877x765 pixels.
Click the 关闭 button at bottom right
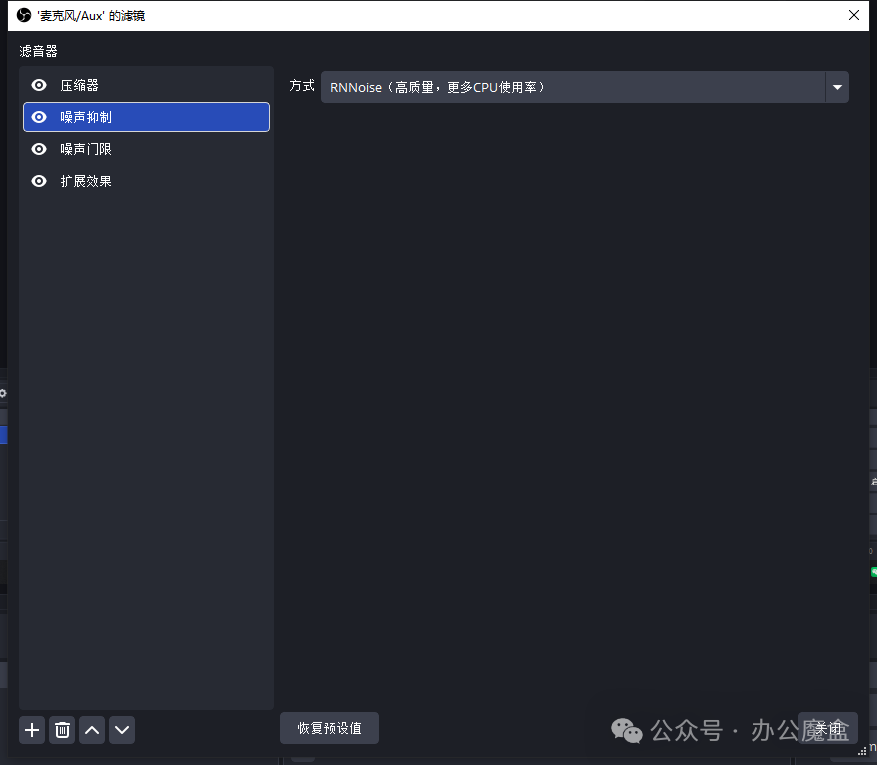tap(828, 728)
